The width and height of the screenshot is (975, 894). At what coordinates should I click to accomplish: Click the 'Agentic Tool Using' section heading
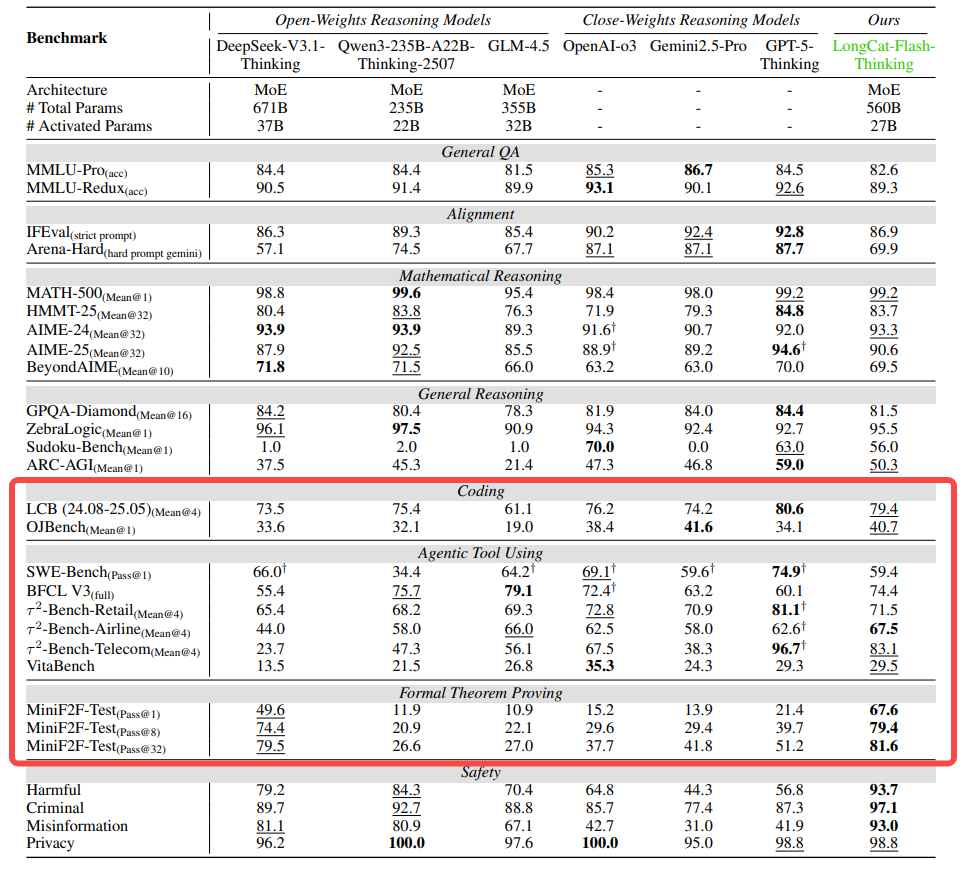[481, 553]
